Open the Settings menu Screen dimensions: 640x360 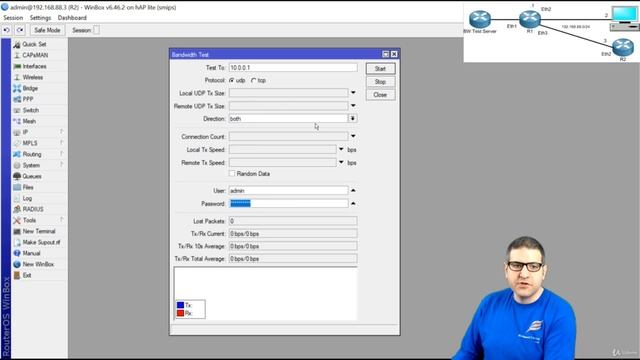click(40, 18)
